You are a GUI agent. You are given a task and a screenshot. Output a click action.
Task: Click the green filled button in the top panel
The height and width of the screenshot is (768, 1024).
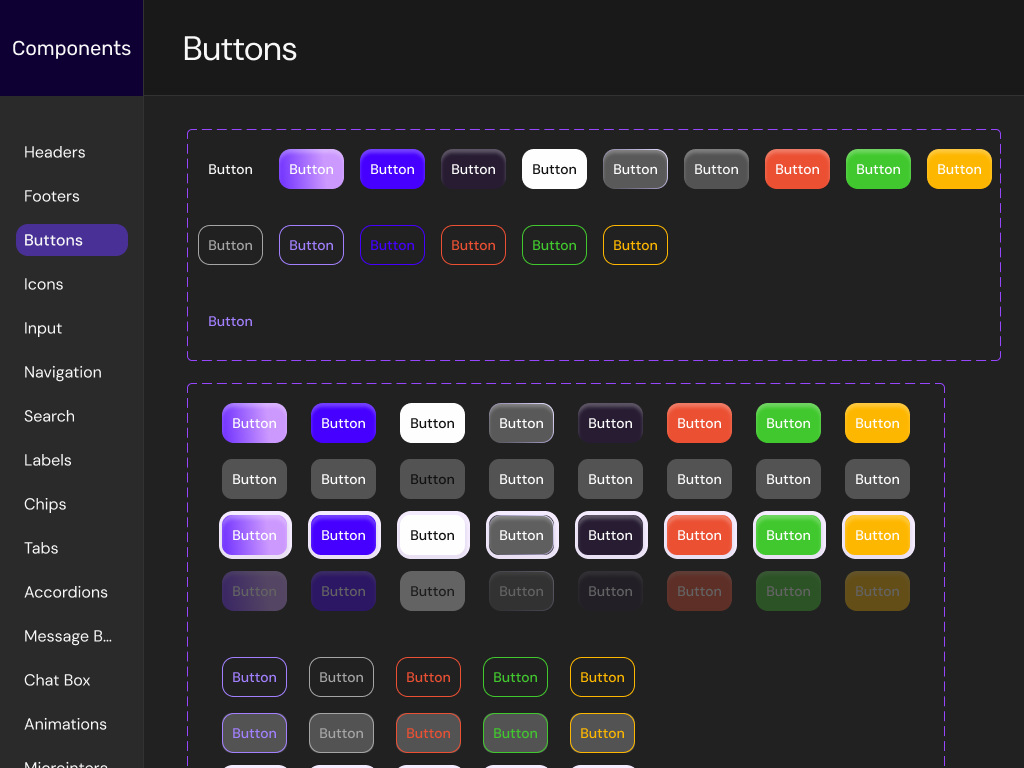tap(878, 169)
